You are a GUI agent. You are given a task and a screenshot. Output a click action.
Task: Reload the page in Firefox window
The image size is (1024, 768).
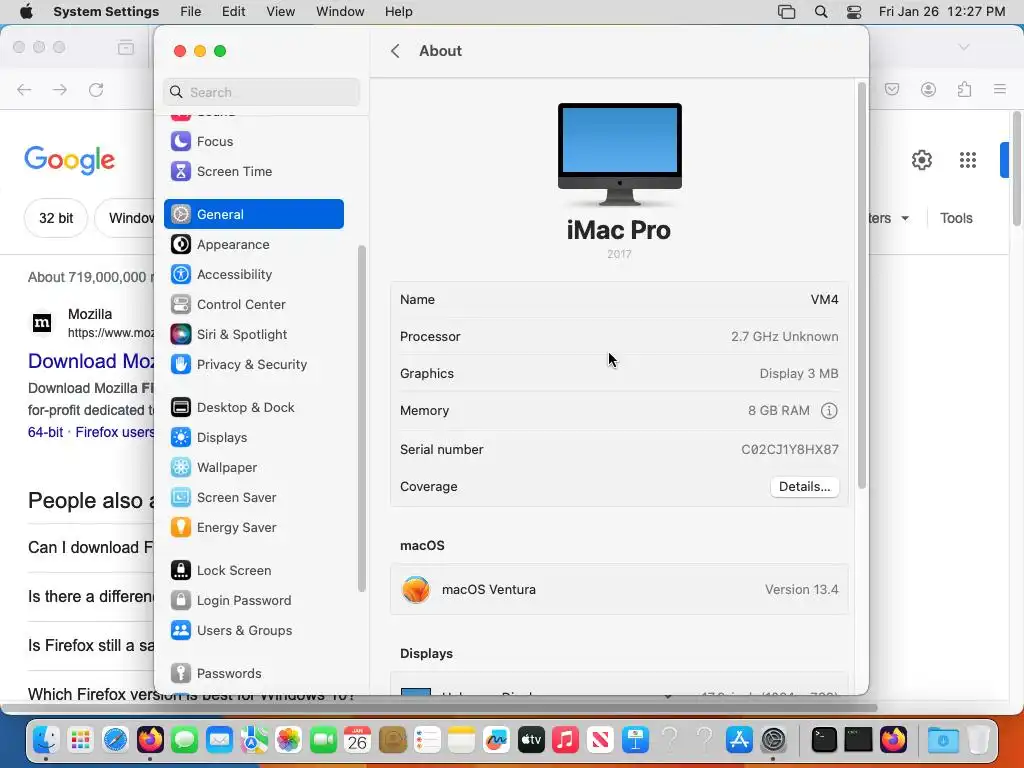[x=96, y=89]
